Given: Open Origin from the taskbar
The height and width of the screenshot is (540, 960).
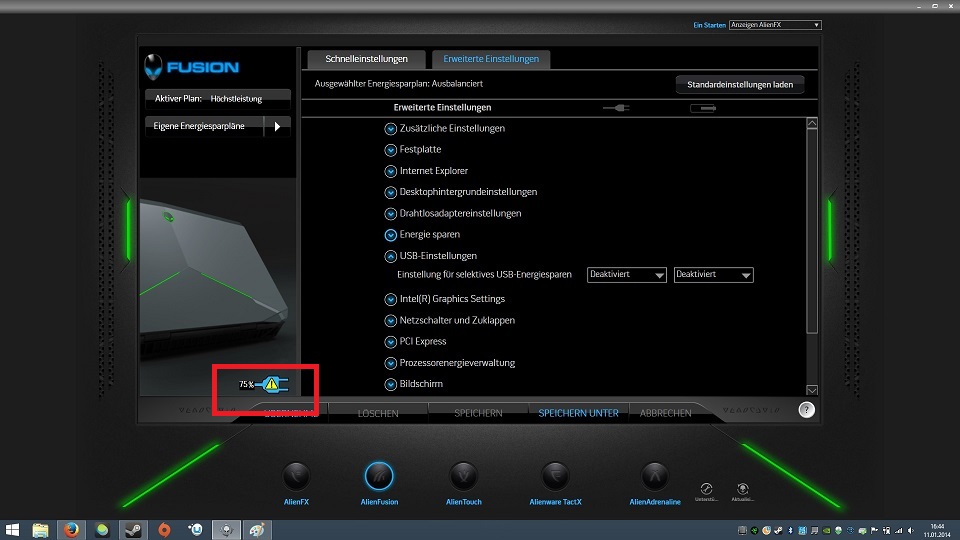Looking at the screenshot, I should [164, 530].
